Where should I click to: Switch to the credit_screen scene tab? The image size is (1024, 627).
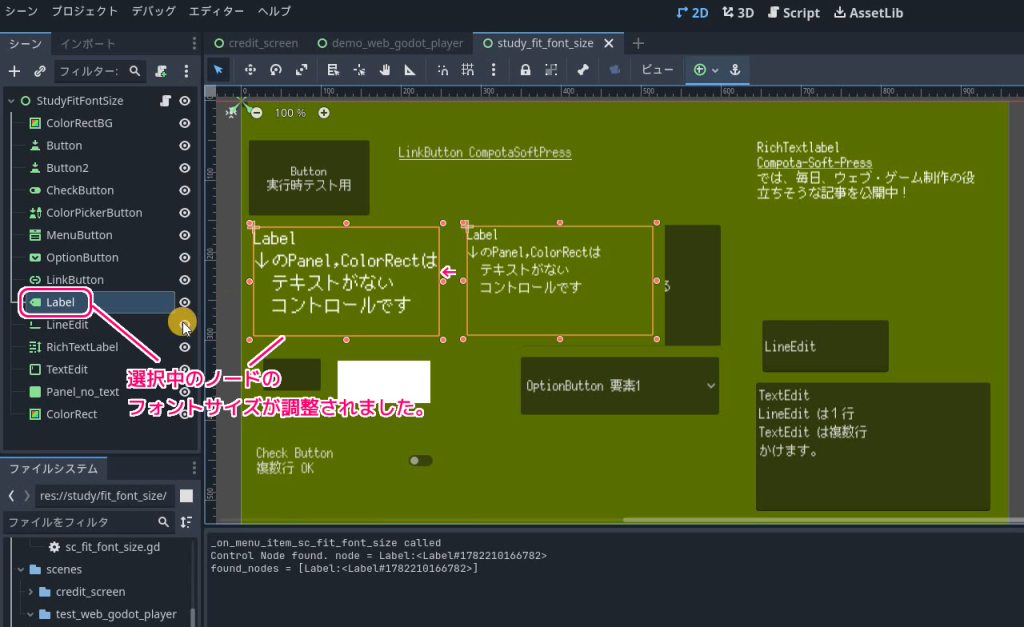point(256,43)
